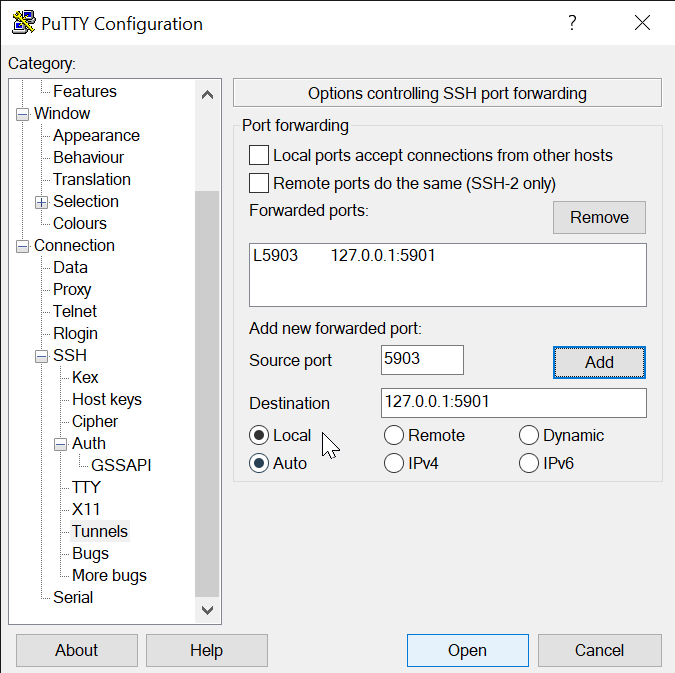Open the More bugs category
The height and width of the screenshot is (673, 675).
tap(109, 575)
